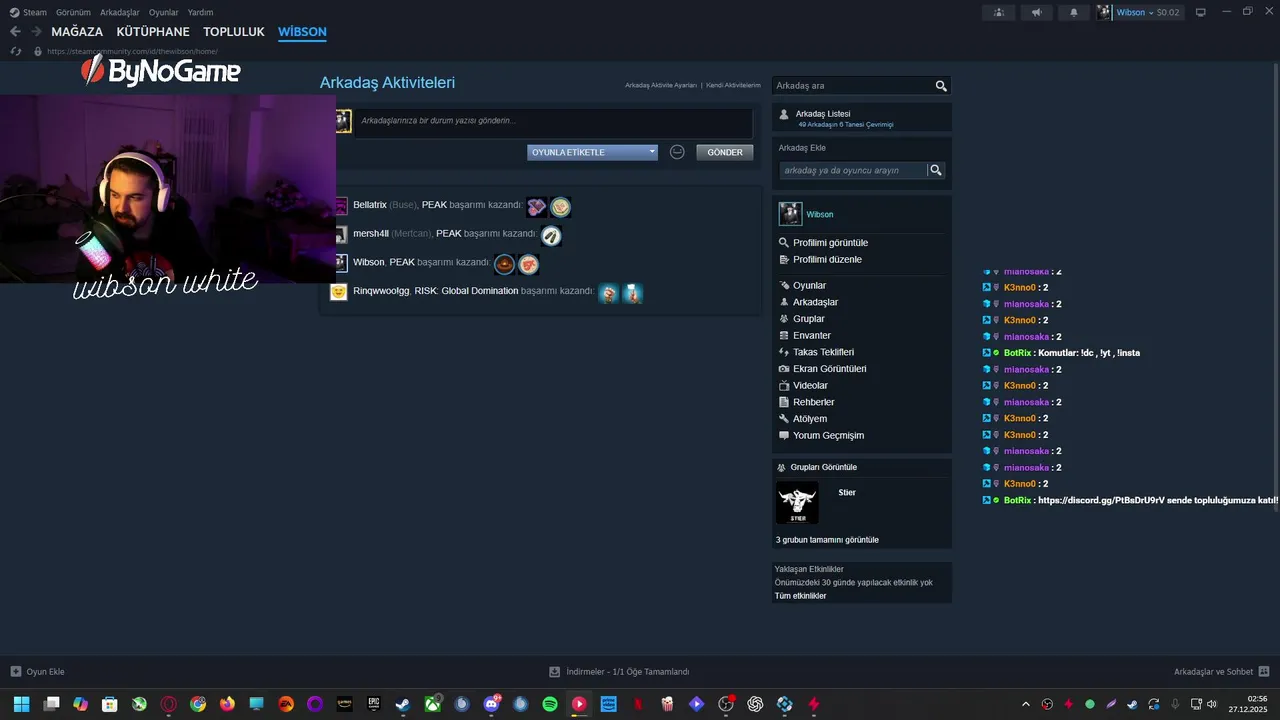Open emoticon picker smiley icon
The height and width of the screenshot is (720, 1280).
(x=677, y=152)
